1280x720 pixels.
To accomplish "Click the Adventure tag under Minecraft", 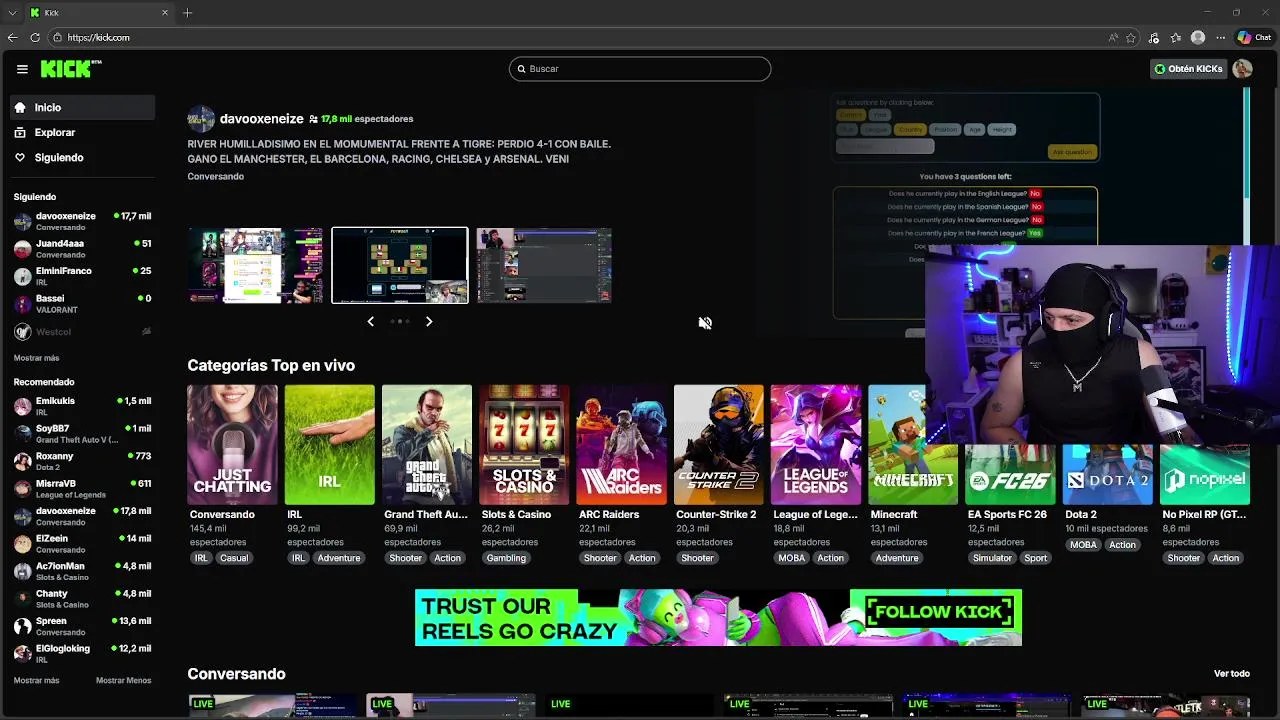I will (x=897, y=558).
